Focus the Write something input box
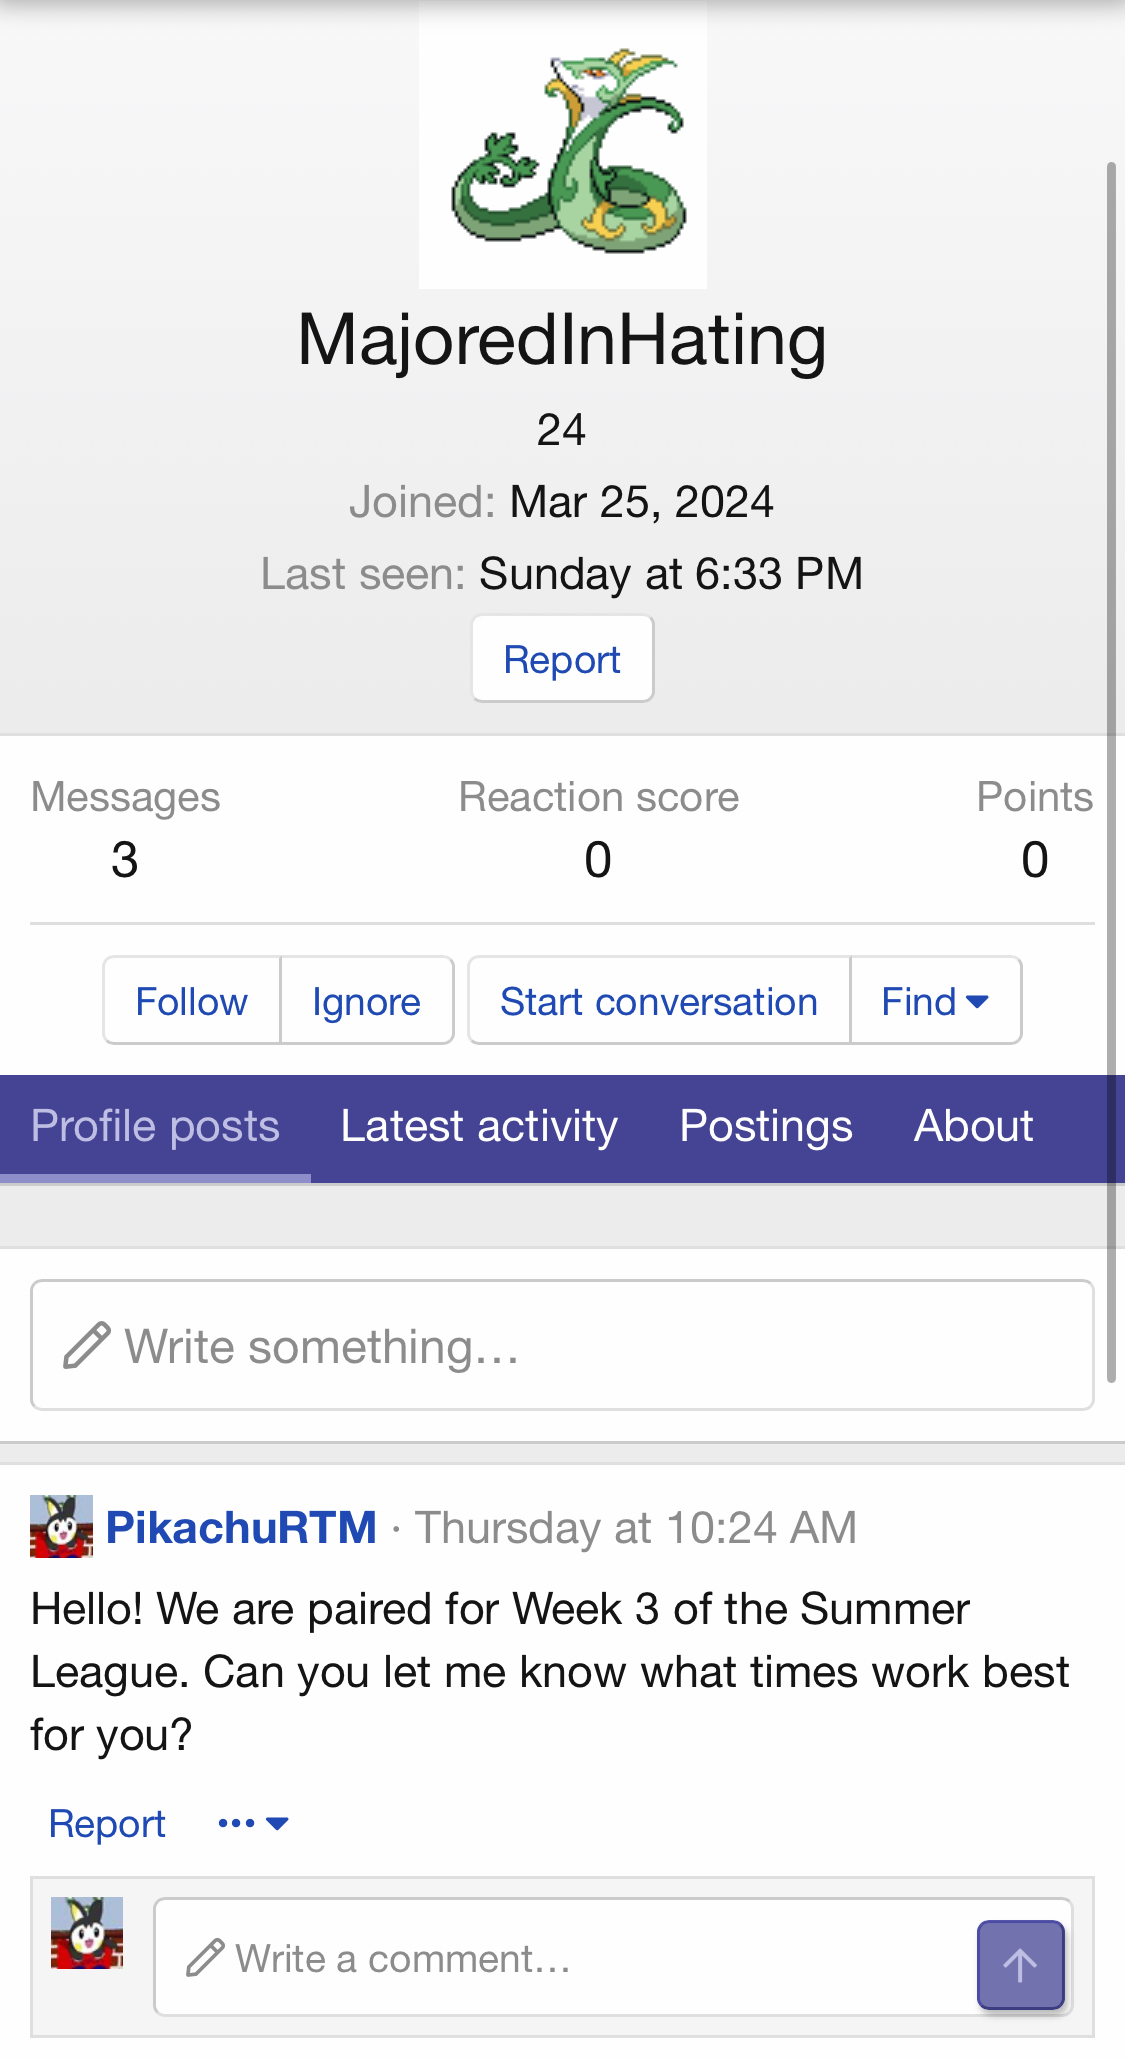 pos(600,1346)
